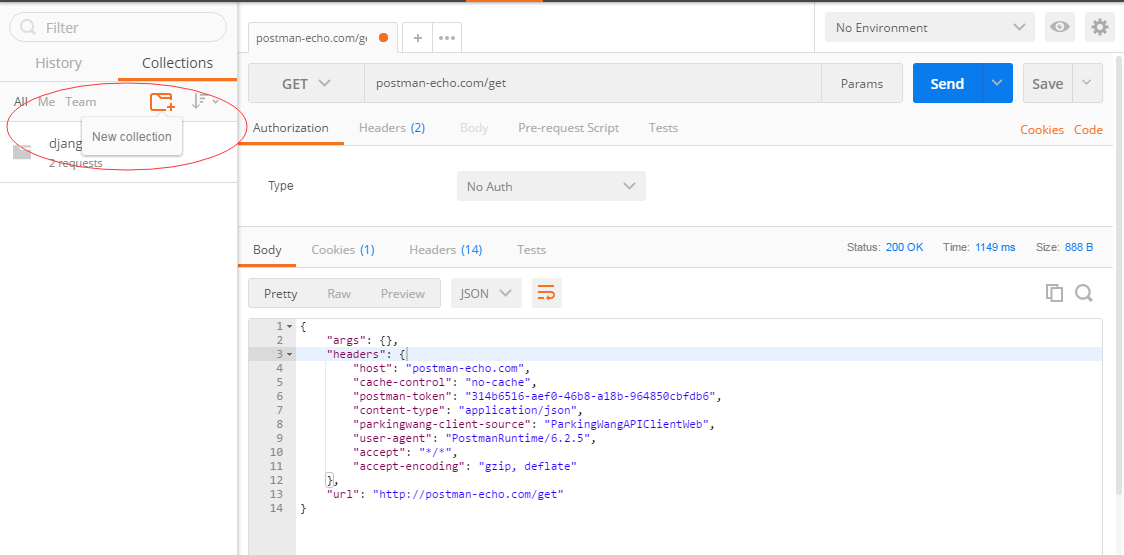
Task: Click the response search magnifier icon
Action: tap(1083, 293)
